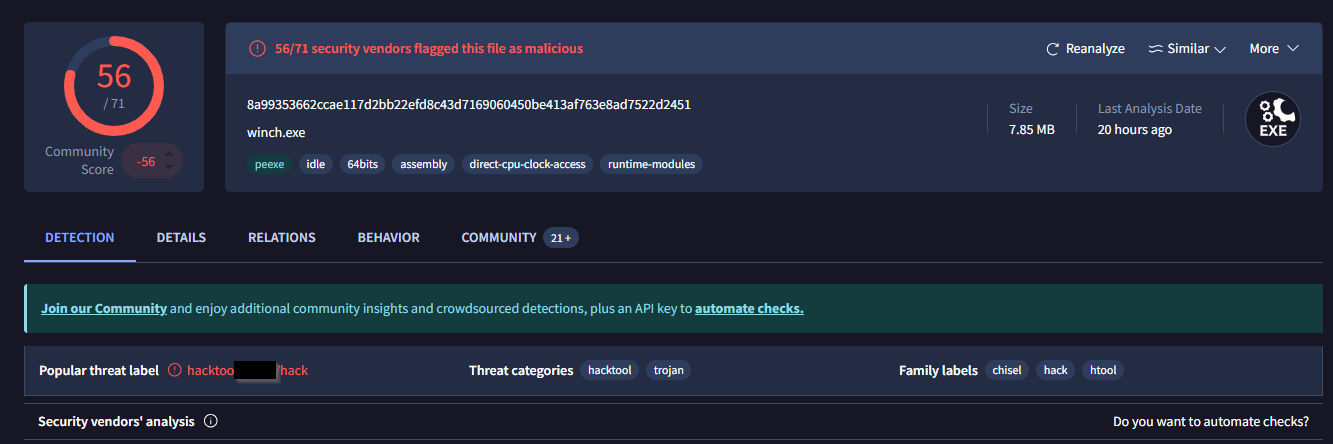Click the alert icon next to Popular threat label
The image size is (1333, 444).
175,370
